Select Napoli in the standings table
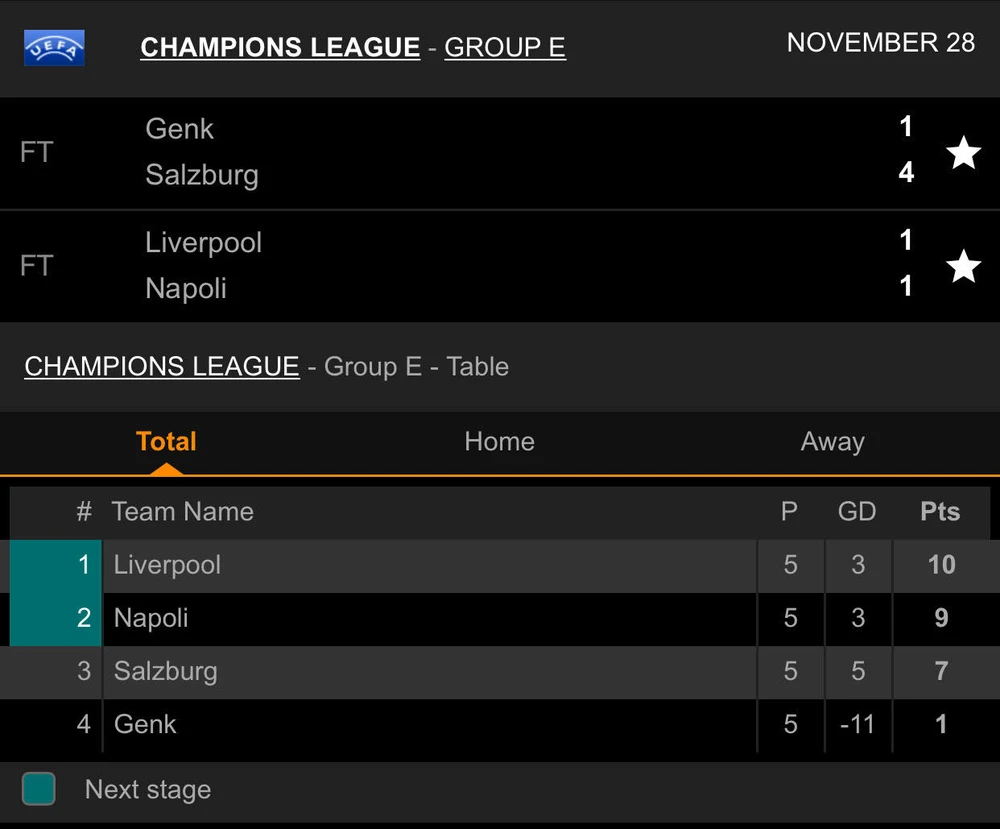 (x=151, y=618)
